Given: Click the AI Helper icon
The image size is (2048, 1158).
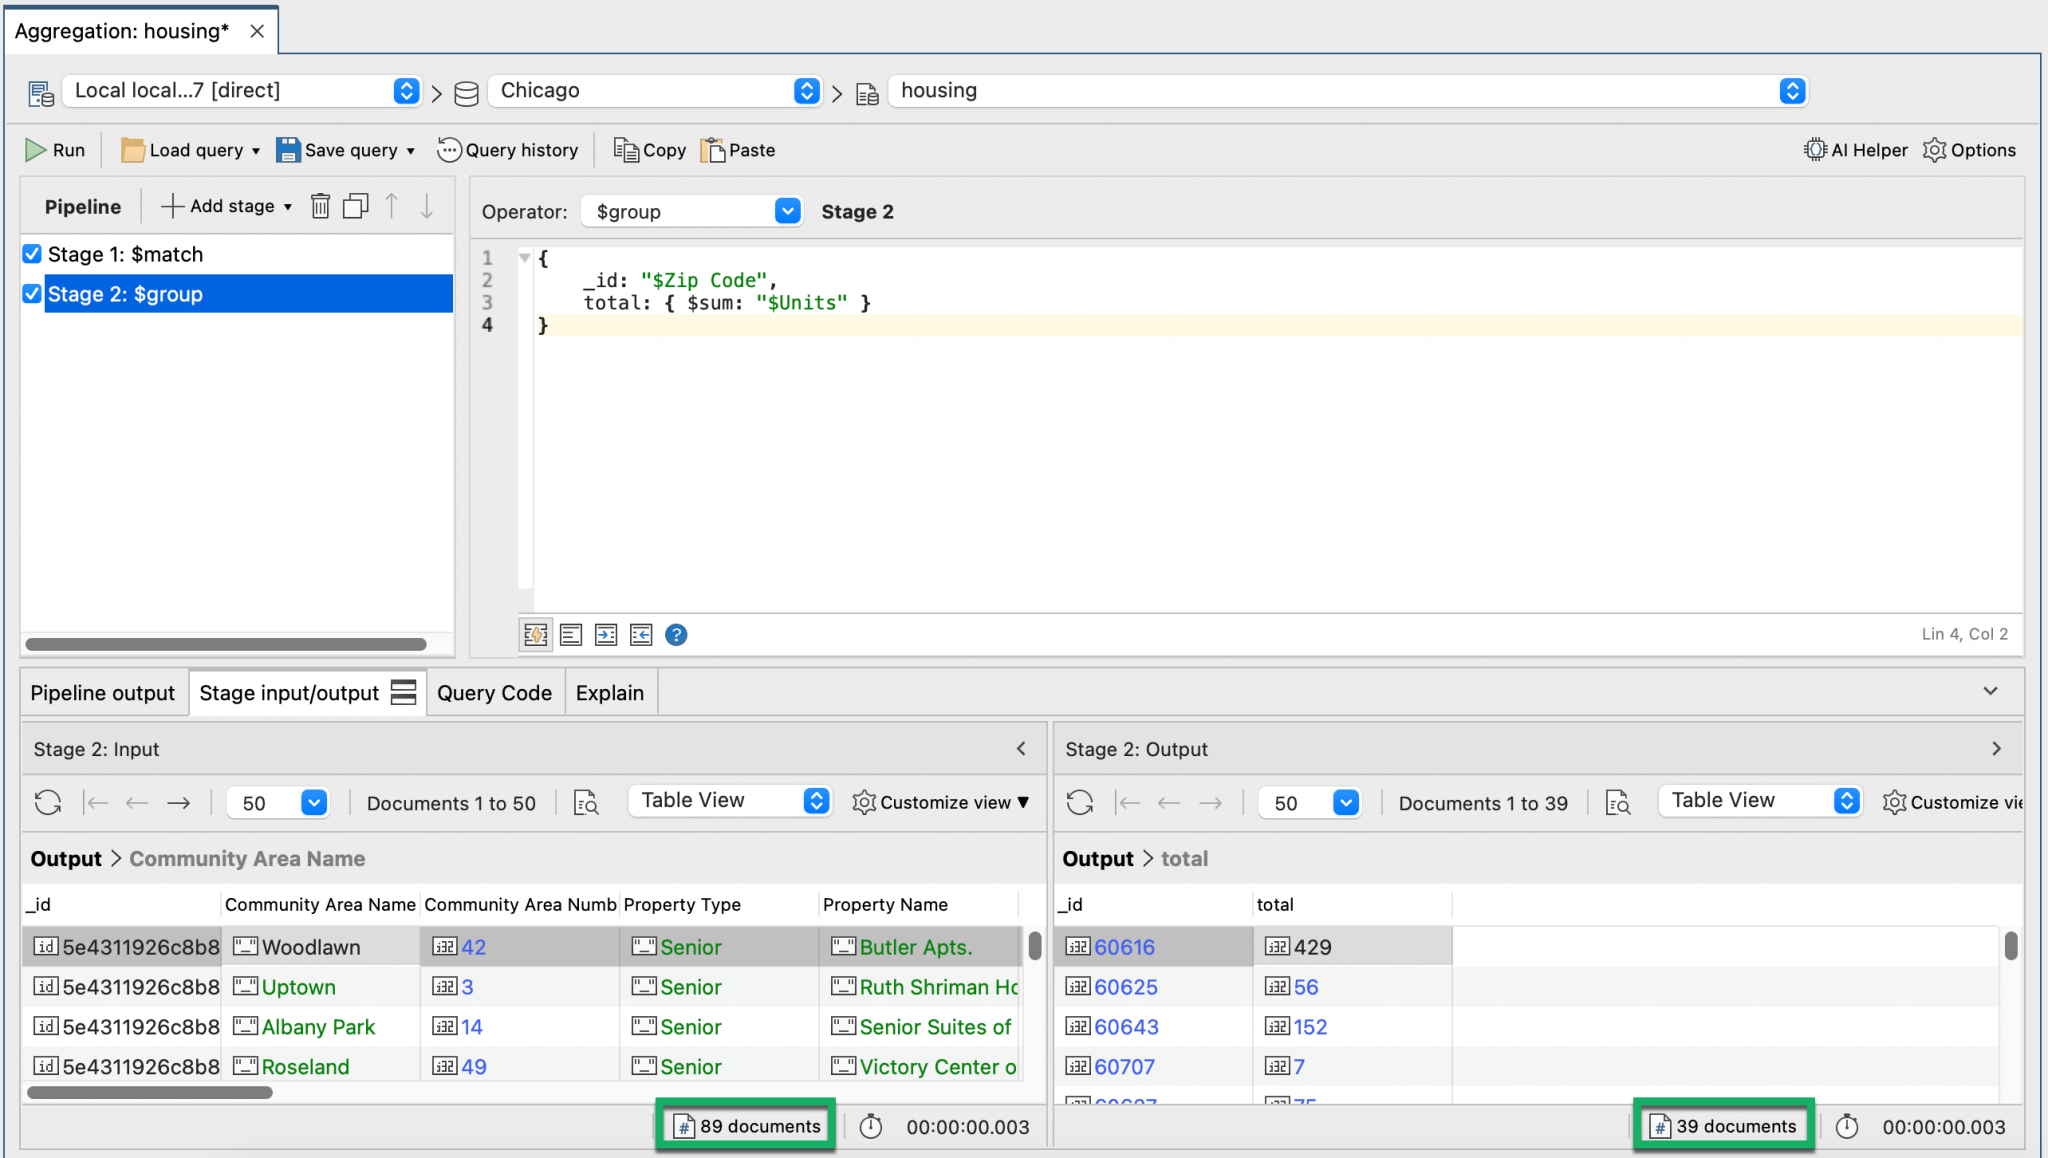Looking at the screenshot, I should [x=1814, y=150].
